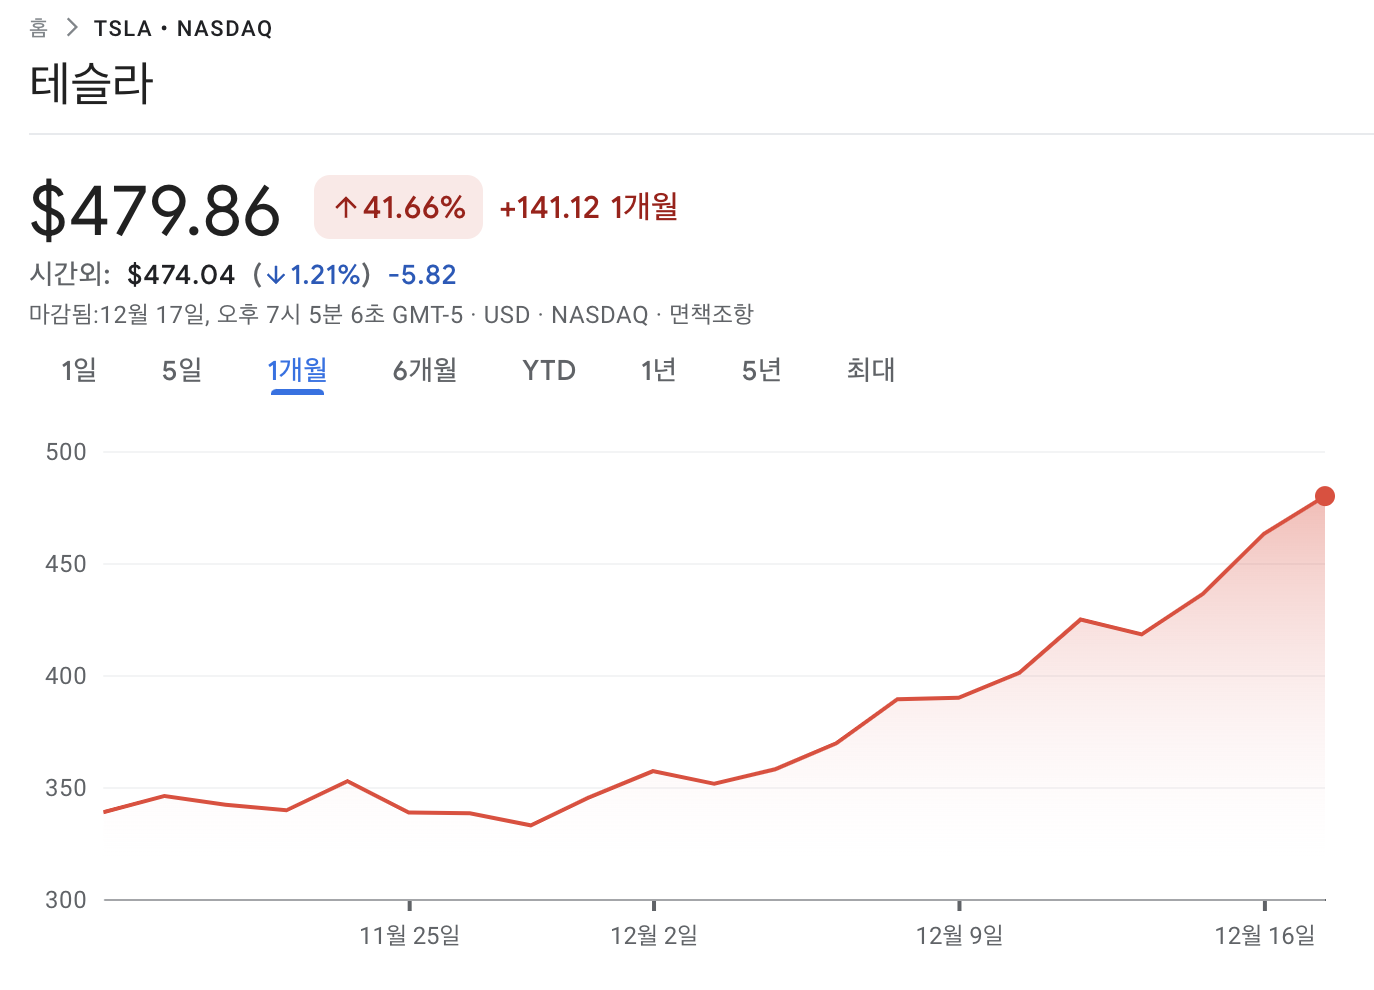1374x990 pixels.
Task: Switch to the 1일 range tab
Action: [x=79, y=371]
